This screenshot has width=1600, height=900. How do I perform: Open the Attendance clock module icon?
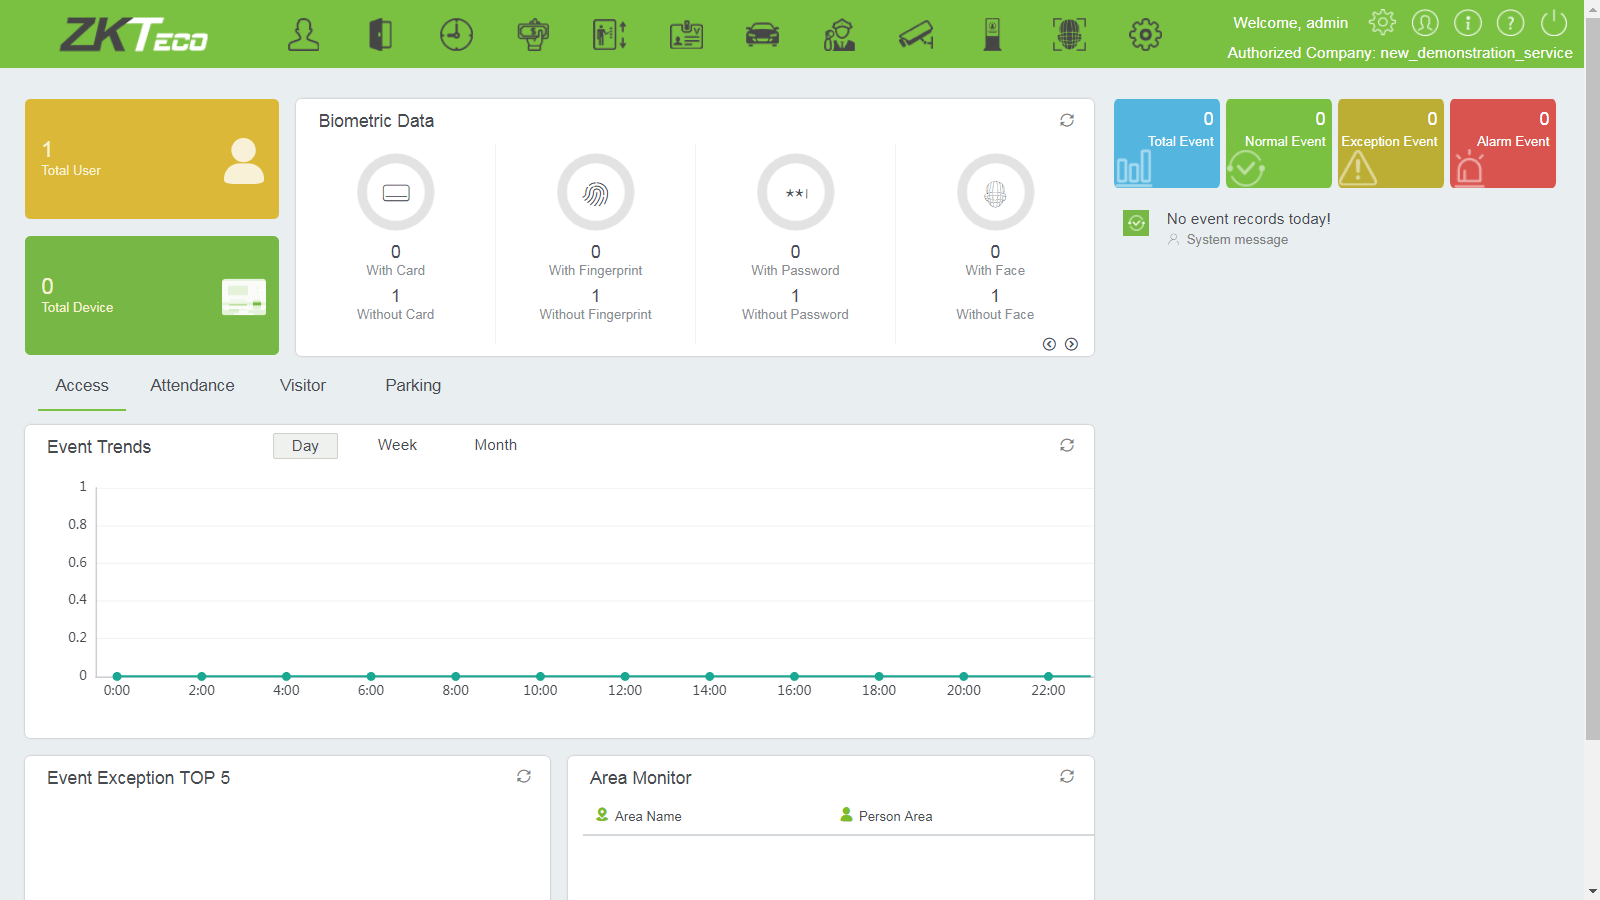[x=456, y=35]
